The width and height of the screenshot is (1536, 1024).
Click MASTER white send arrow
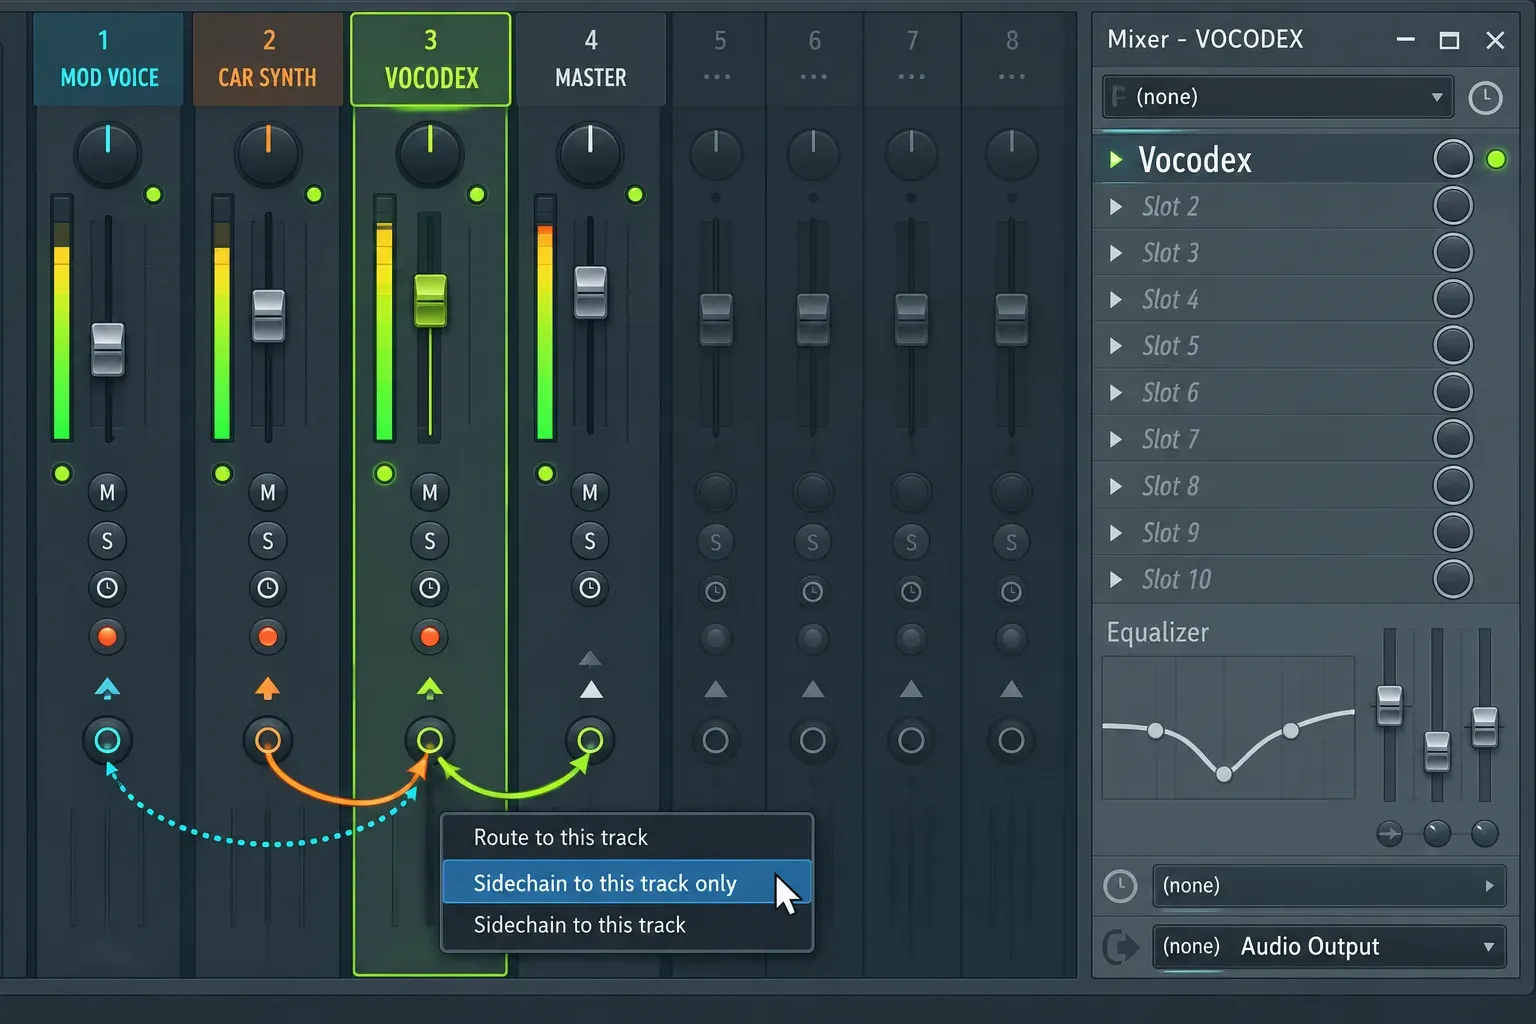(x=591, y=689)
